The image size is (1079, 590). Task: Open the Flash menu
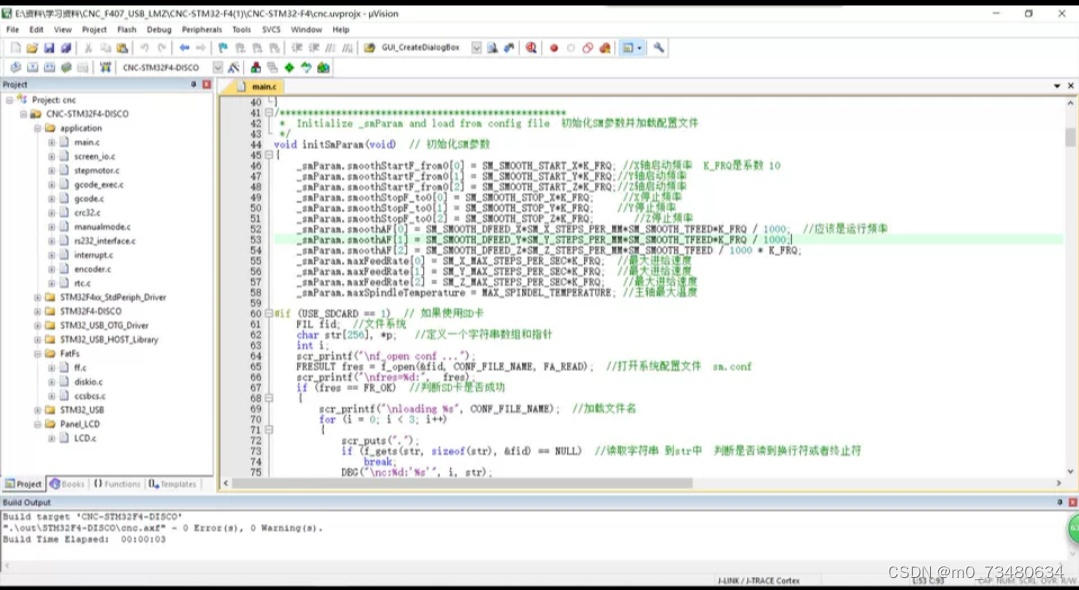(x=127, y=30)
